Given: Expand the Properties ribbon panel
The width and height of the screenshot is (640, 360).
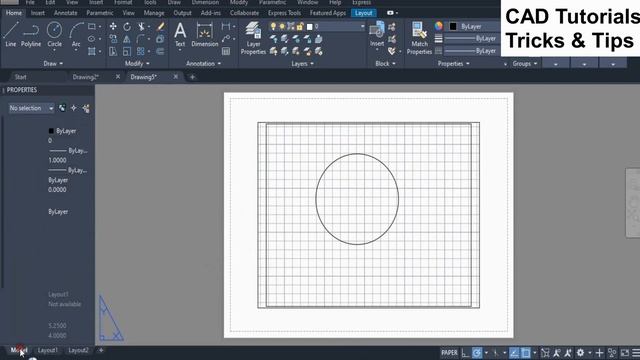Looking at the screenshot, I should (x=453, y=64).
